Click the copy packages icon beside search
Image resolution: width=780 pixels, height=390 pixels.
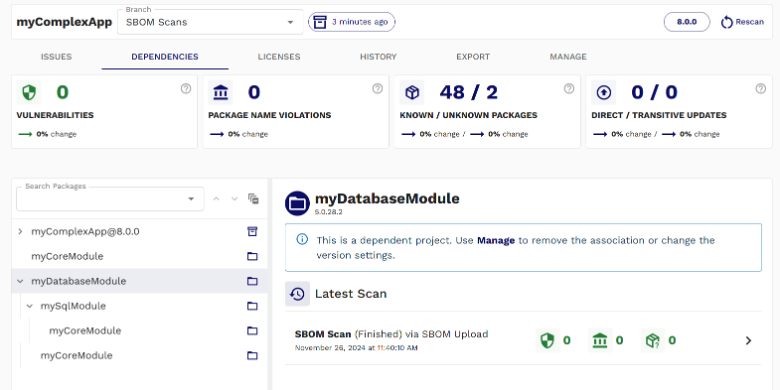tap(253, 198)
